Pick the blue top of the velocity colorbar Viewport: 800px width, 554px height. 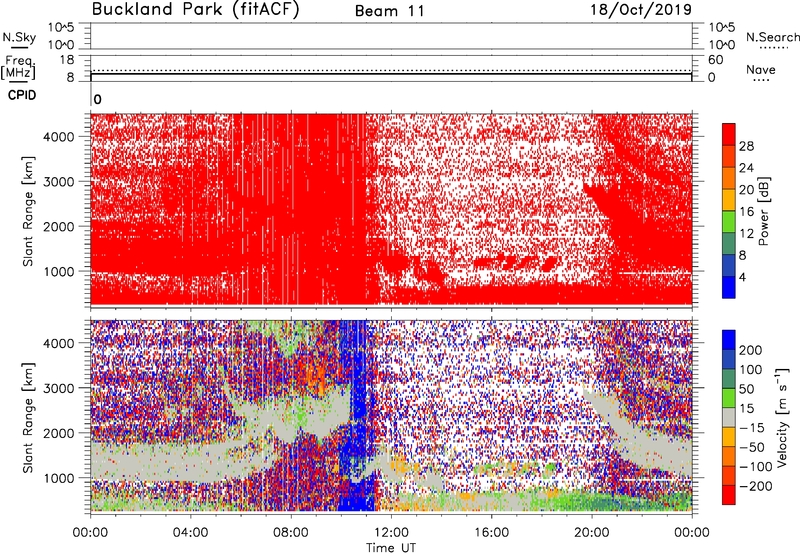coord(729,340)
